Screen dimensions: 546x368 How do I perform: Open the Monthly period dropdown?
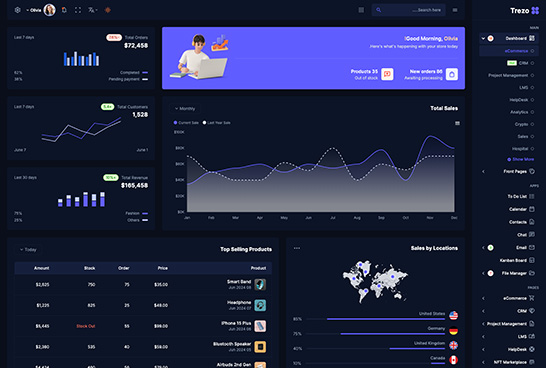click(x=185, y=109)
